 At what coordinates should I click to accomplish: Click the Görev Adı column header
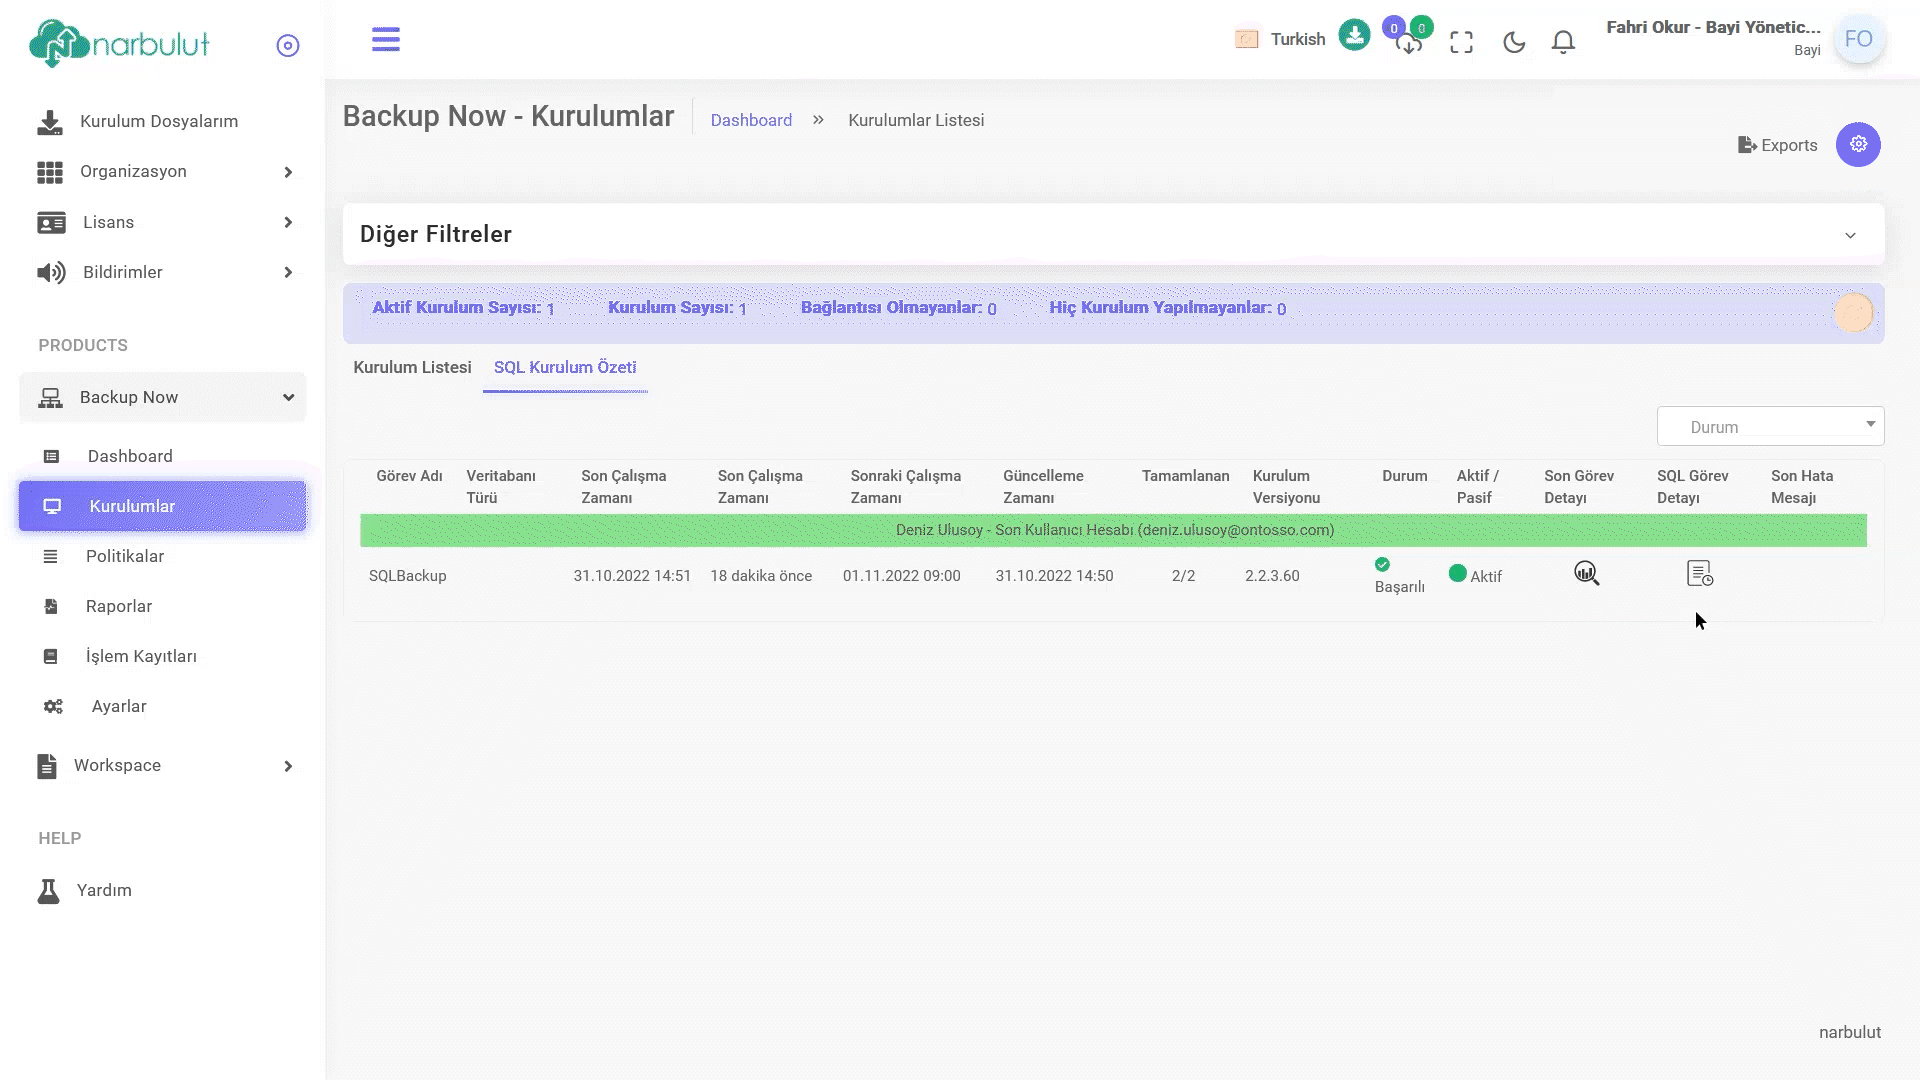click(409, 476)
